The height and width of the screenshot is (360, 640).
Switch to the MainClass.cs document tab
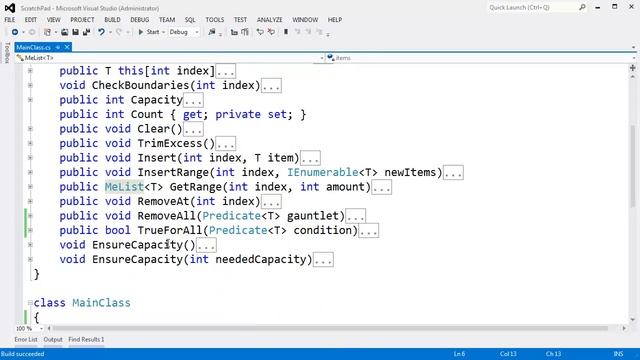34,47
